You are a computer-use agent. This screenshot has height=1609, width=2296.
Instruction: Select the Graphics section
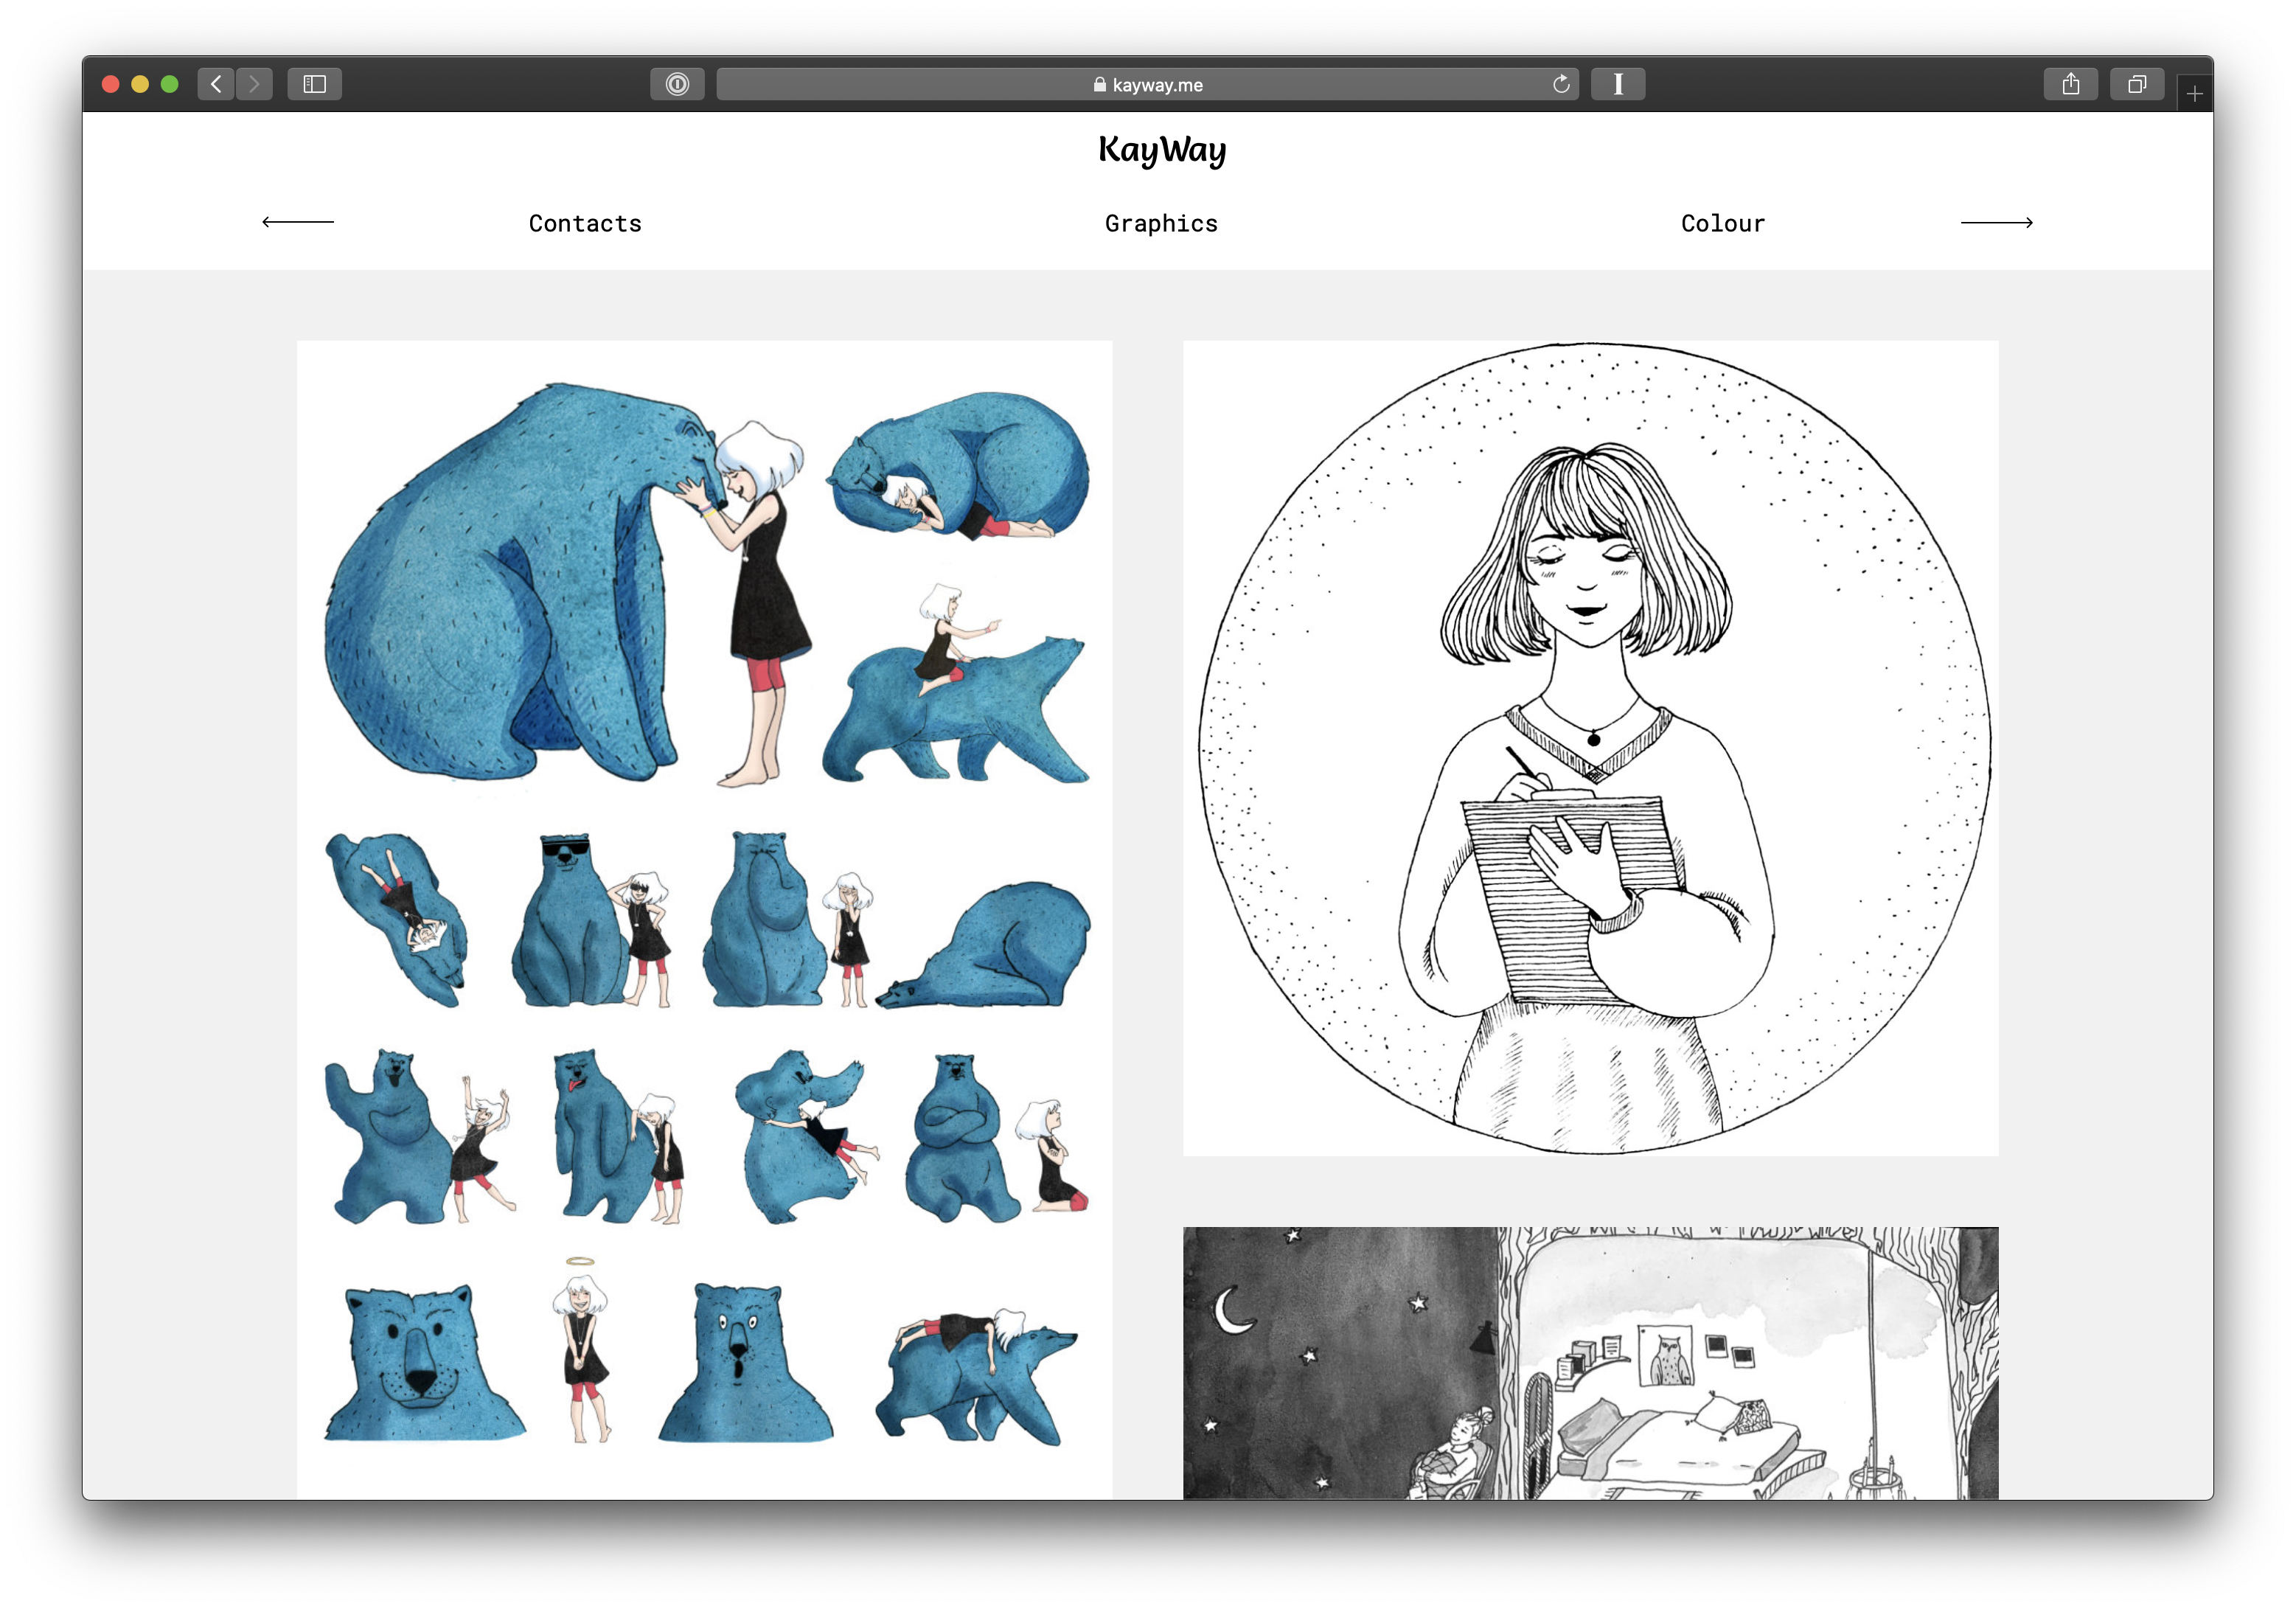click(1161, 223)
